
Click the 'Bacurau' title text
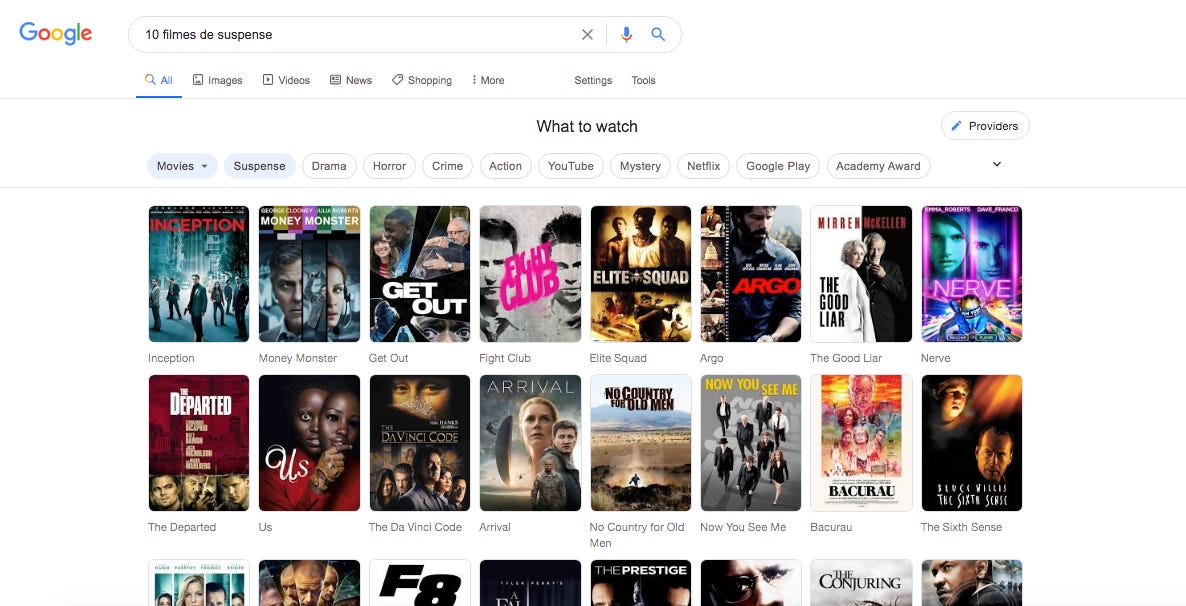831,527
